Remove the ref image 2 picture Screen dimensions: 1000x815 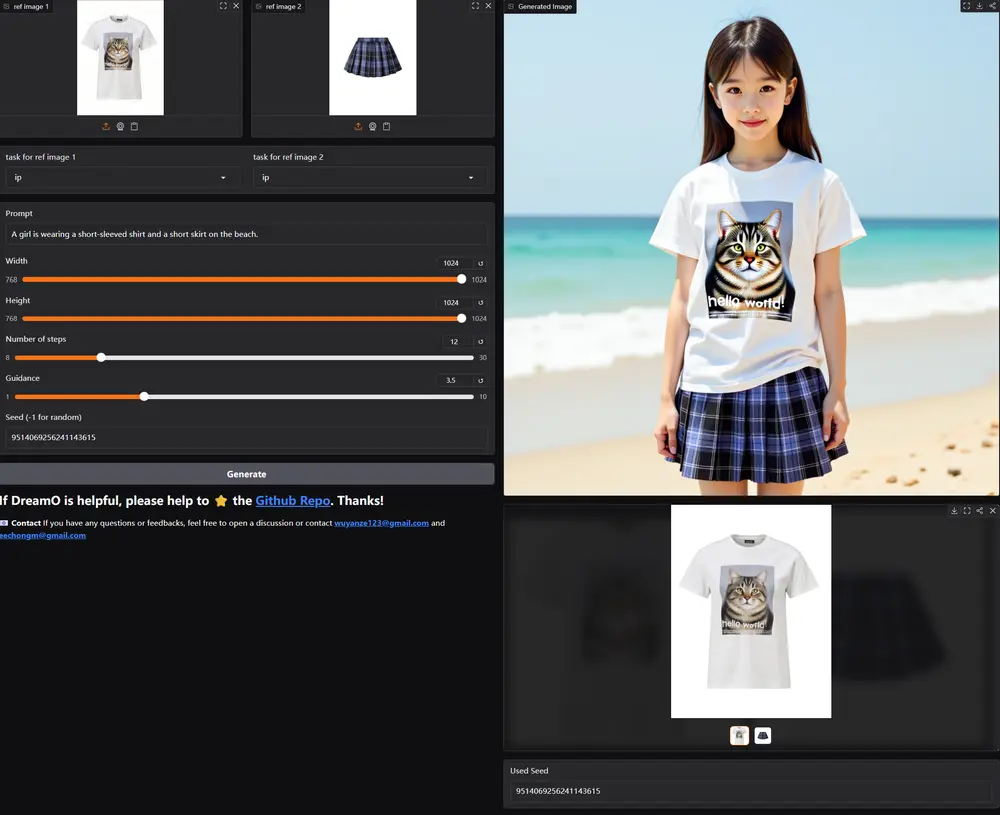(489, 6)
